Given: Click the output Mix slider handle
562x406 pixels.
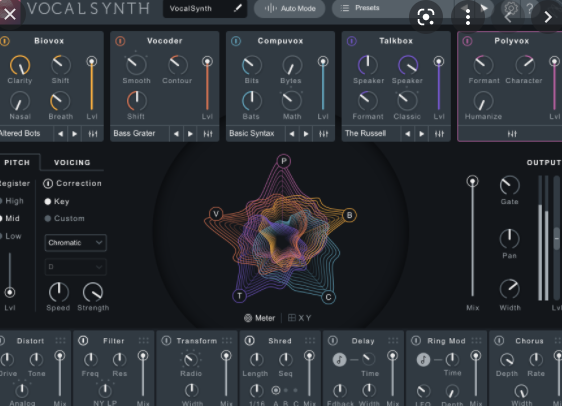Looking at the screenshot, I should (472, 181).
